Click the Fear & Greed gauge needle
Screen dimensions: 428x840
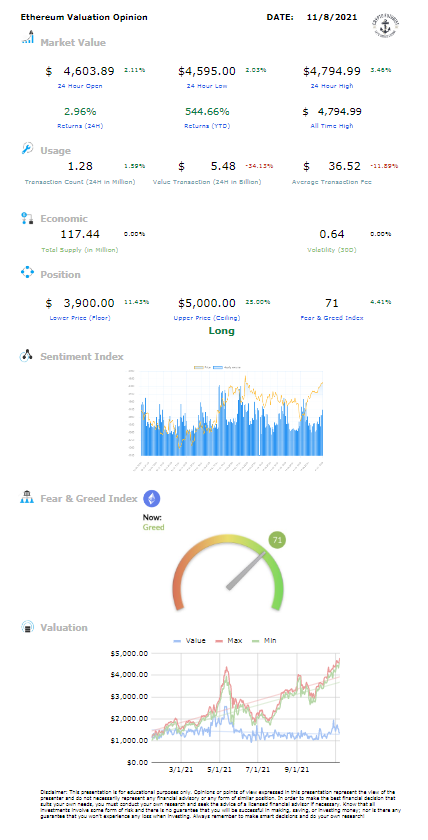pos(246,572)
